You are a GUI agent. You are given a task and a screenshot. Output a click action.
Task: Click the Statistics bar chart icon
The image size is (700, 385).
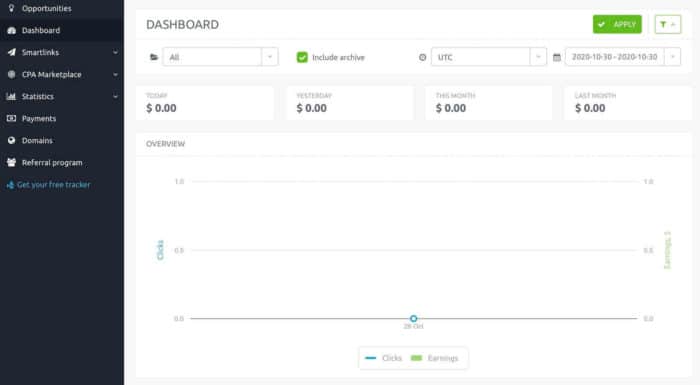12,96
